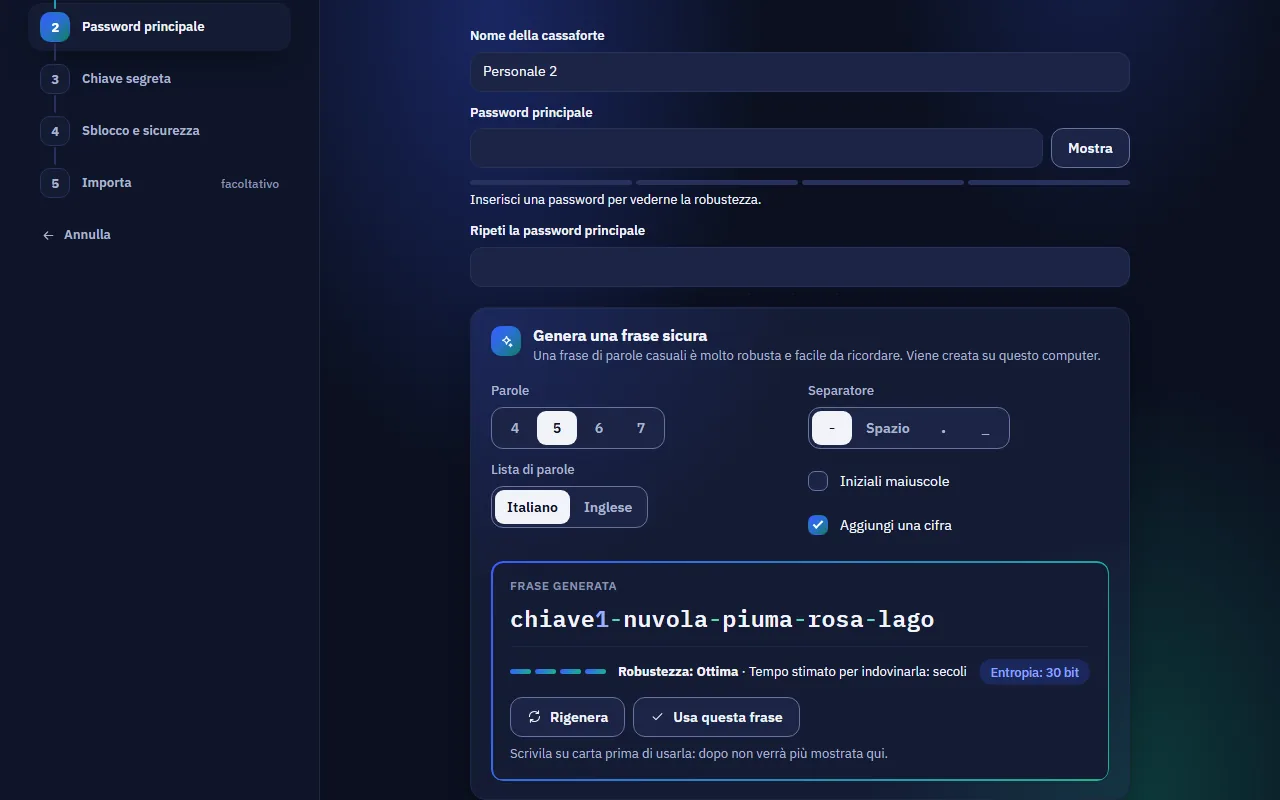This screenshot has height=800, width=1280.
Task: Click the refresh icon in the Rigenera button
Action: click(534, 717)
